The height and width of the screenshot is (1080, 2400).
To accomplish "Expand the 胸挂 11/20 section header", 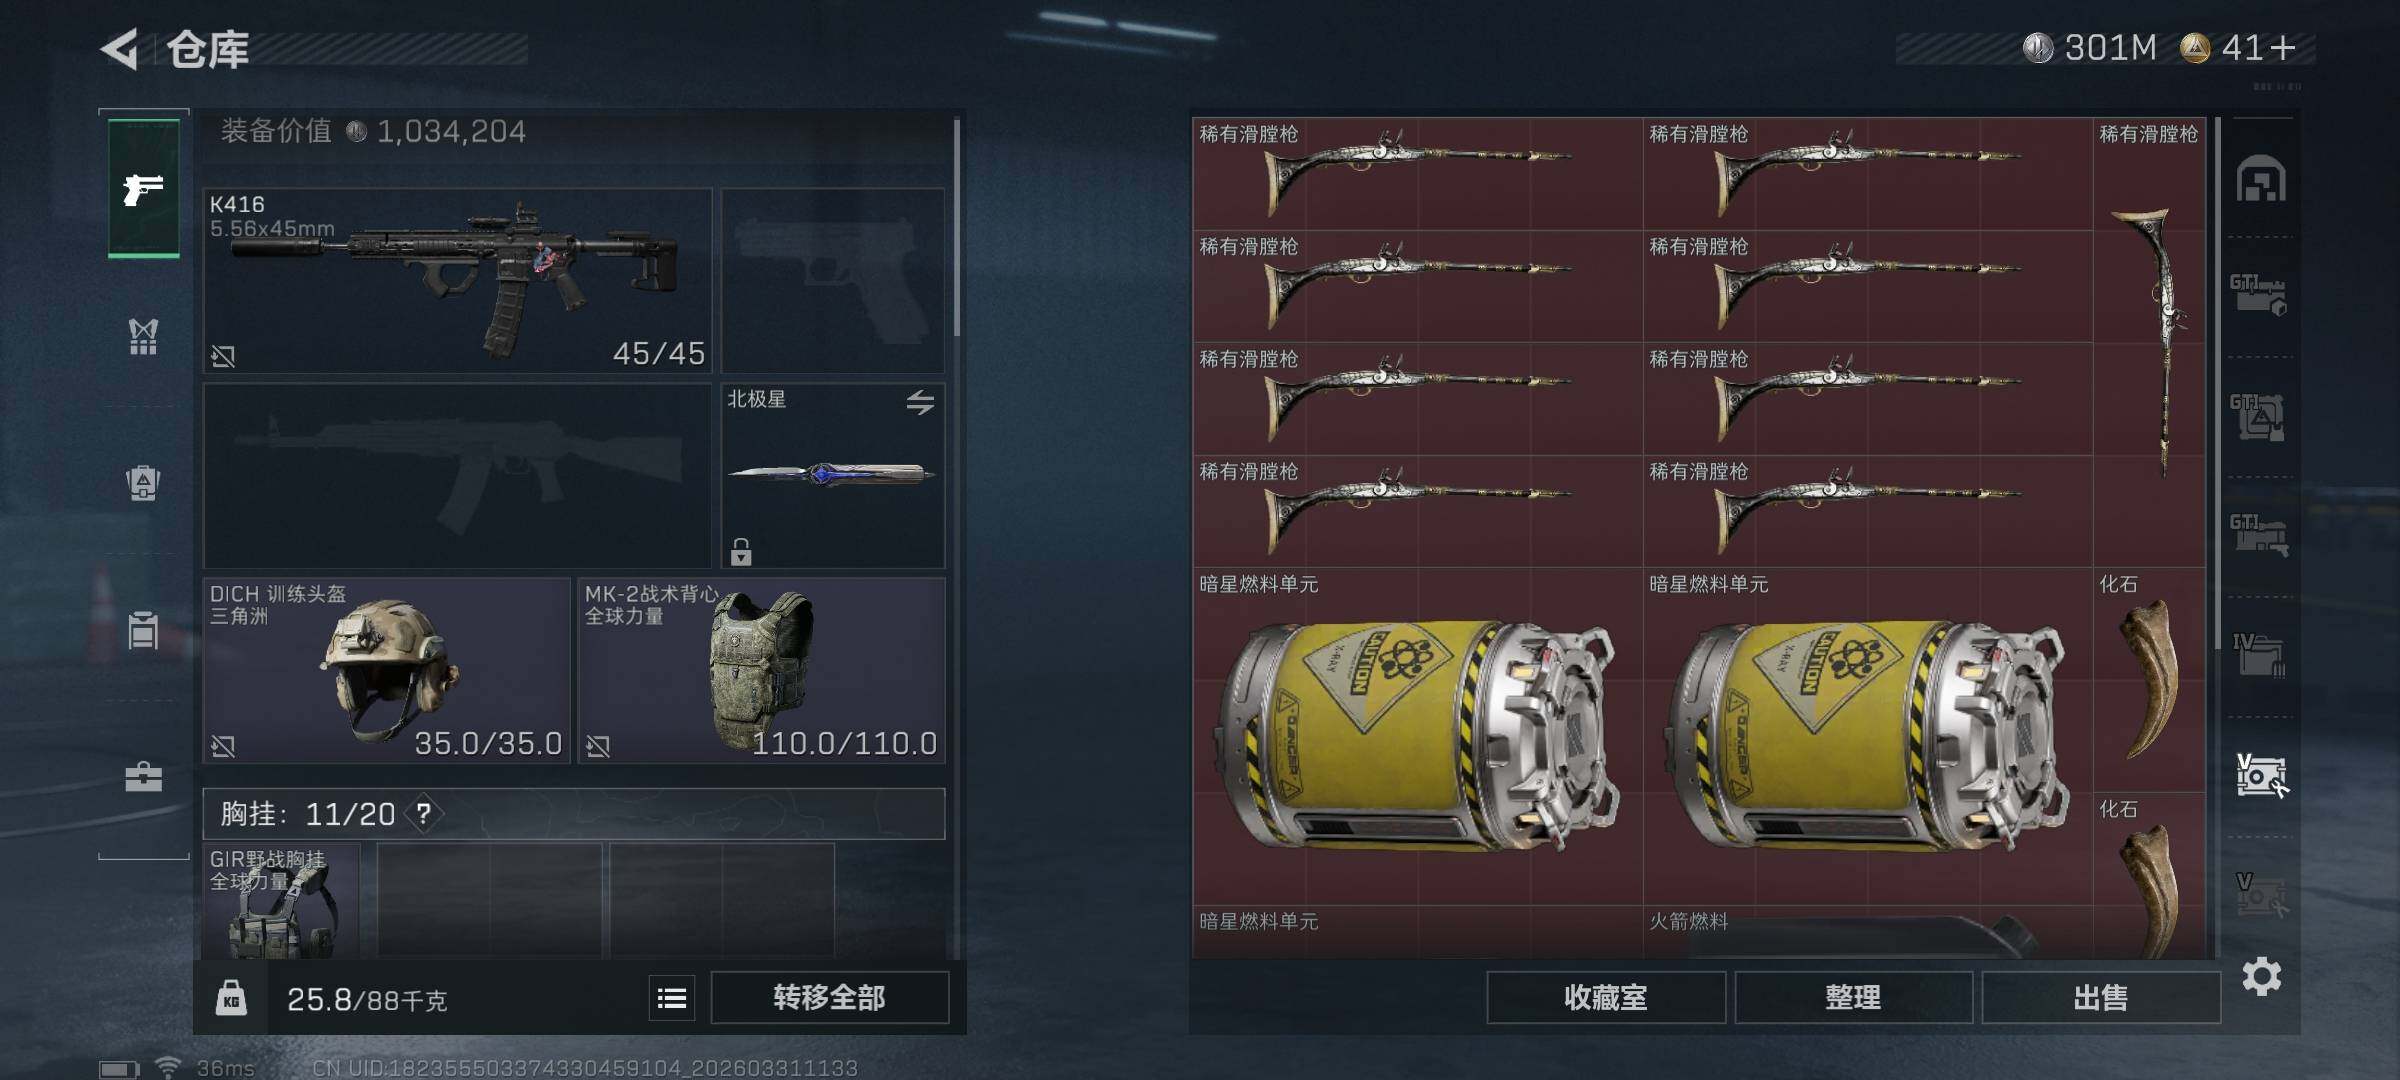I will 574,814.
